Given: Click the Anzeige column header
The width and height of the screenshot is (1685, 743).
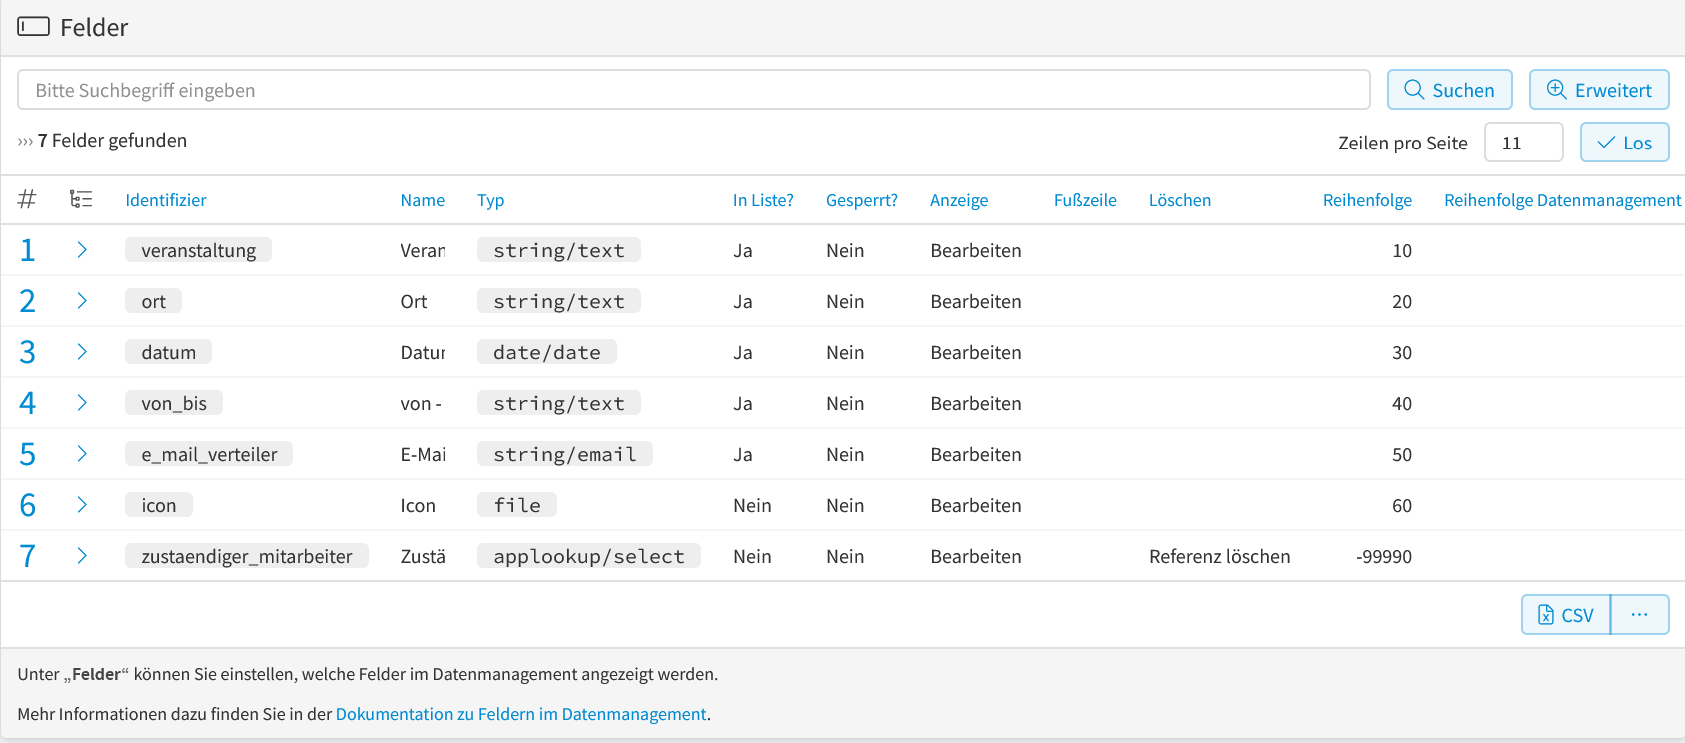Looking at the screenshot, I should (x=959, y=200).
